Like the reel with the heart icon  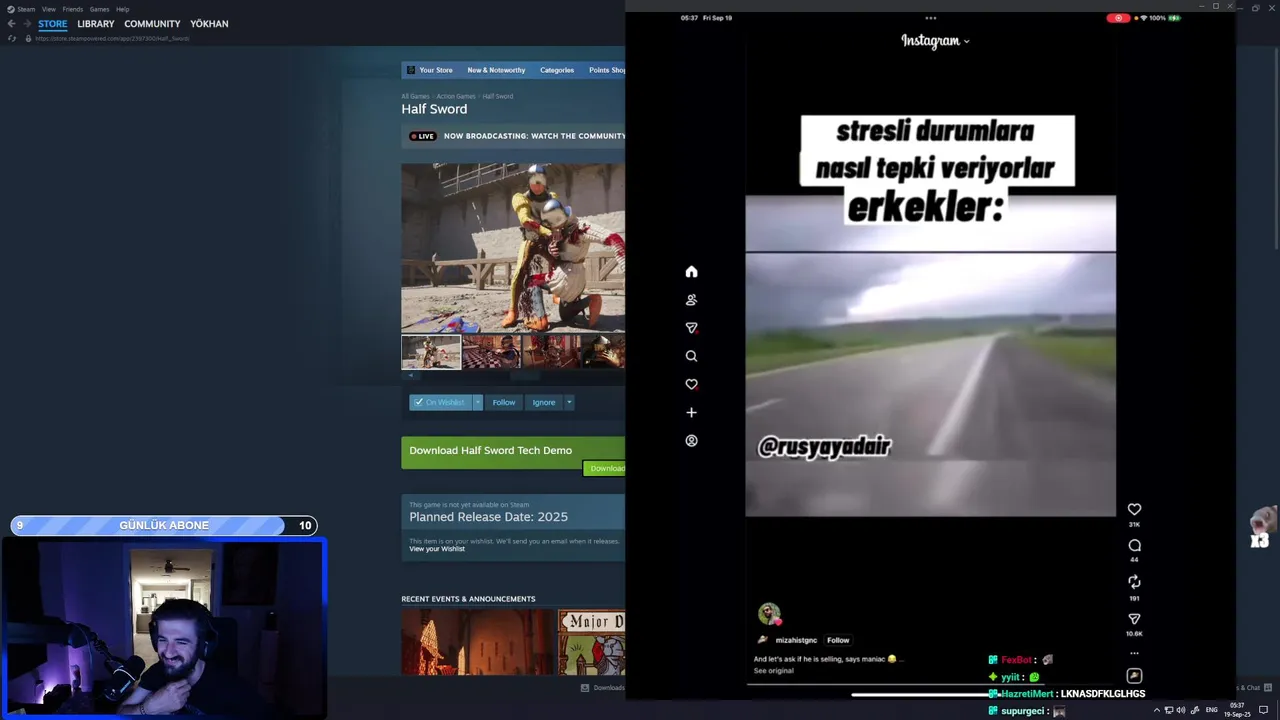pyautogui.click(x=1134, y=509)
